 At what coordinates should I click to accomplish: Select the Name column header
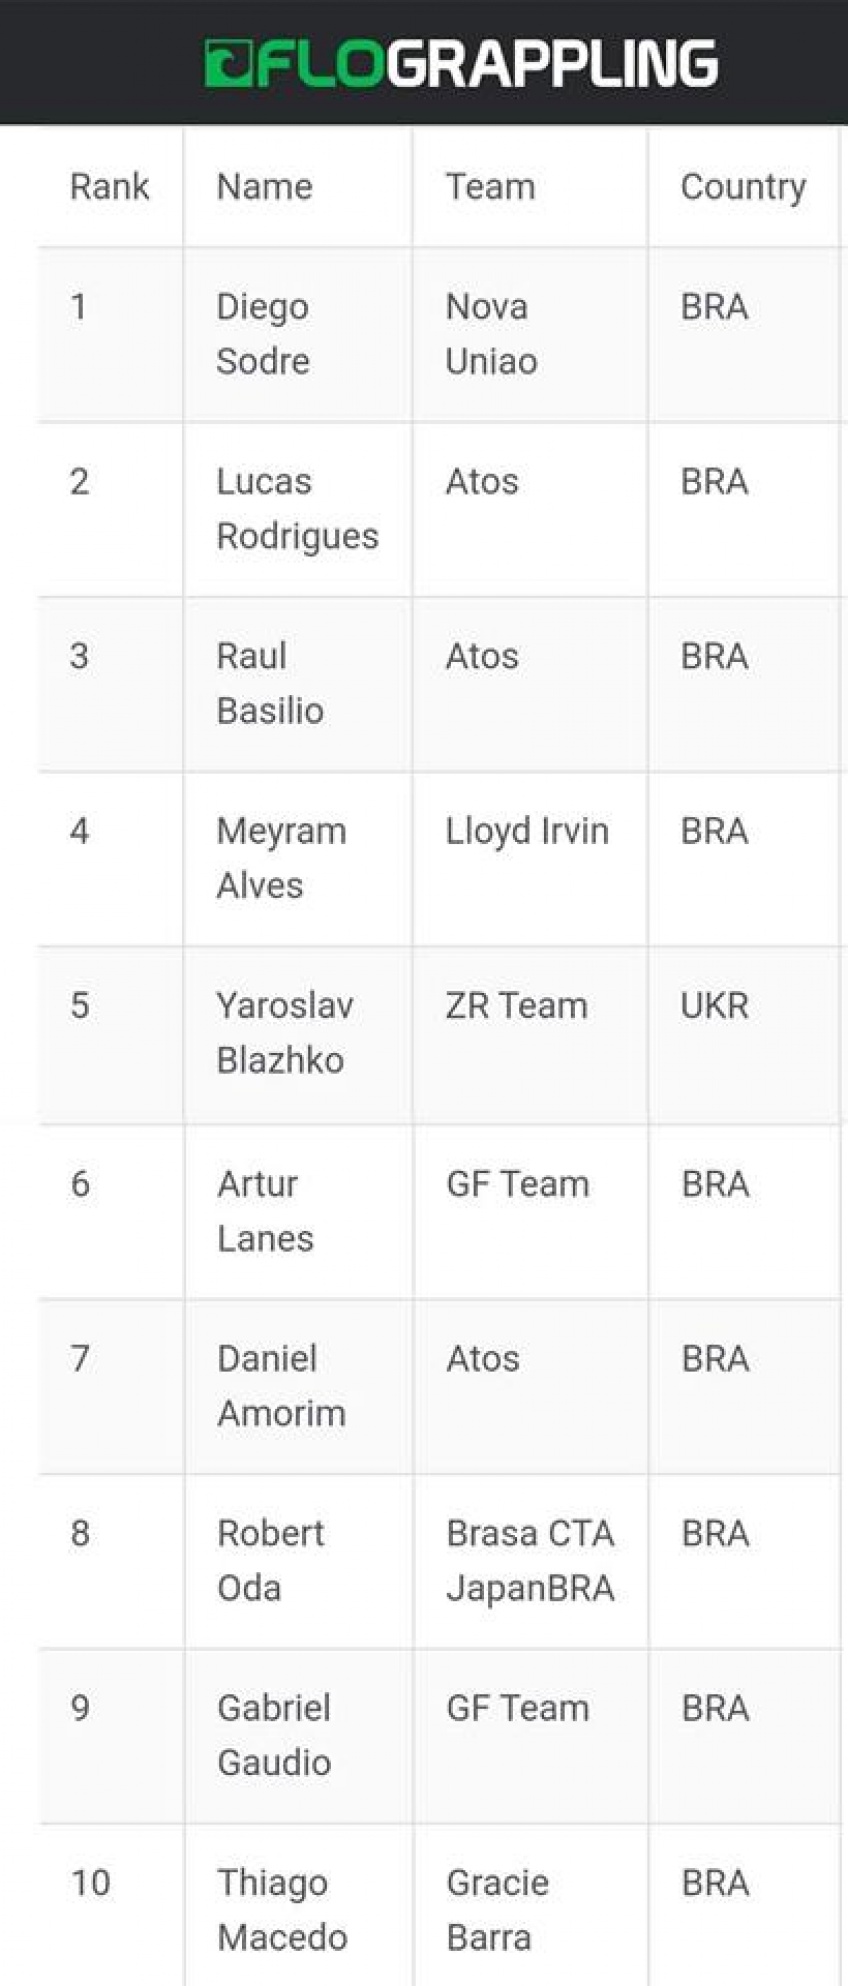click(x=265, y=187)
